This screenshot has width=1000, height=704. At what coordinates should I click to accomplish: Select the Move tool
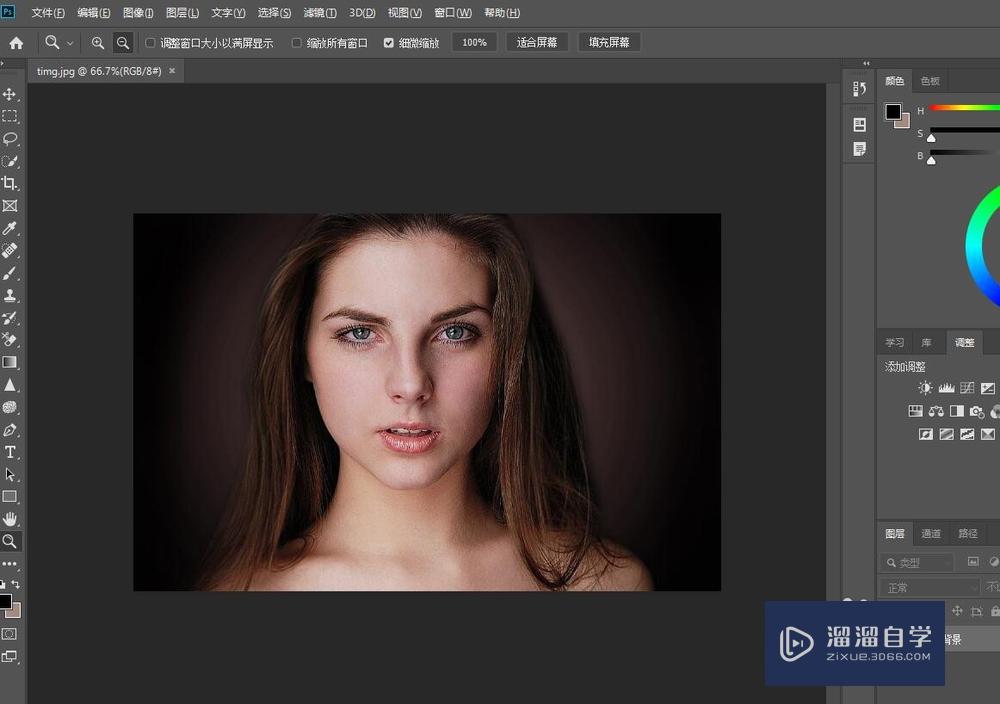click(x=10, y=94)
